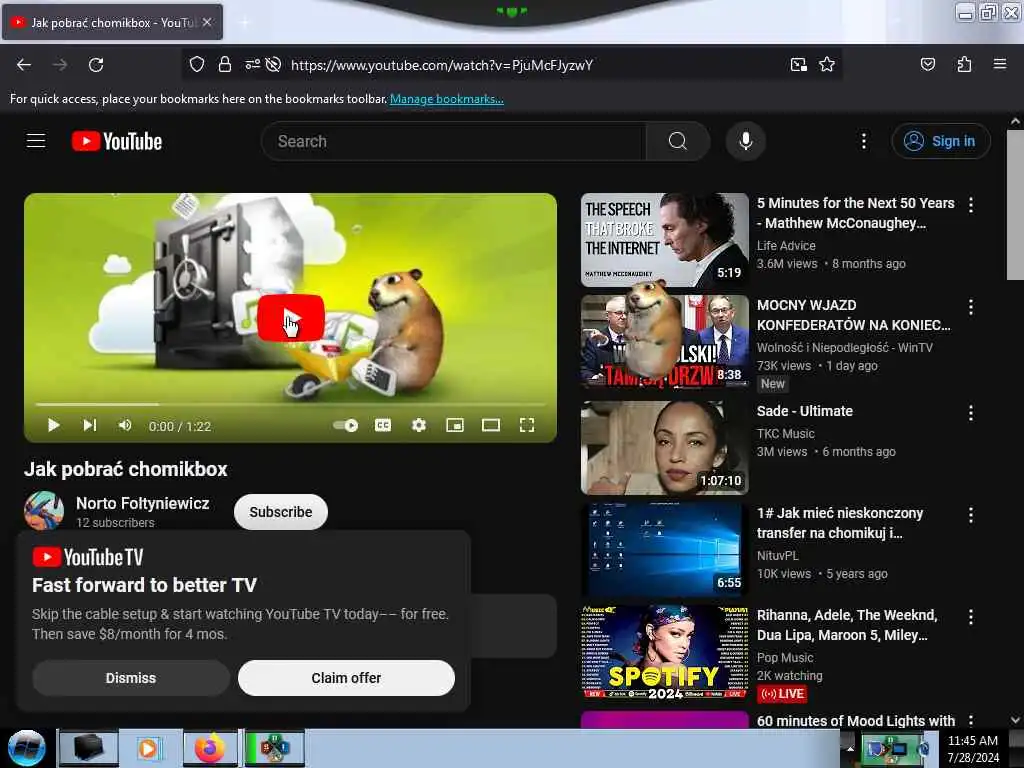1024x768 pixels.
Task: Open 1# Jak mieć nieskonczony transfer video
Action: pyautogui.click(x=840, y=523)
